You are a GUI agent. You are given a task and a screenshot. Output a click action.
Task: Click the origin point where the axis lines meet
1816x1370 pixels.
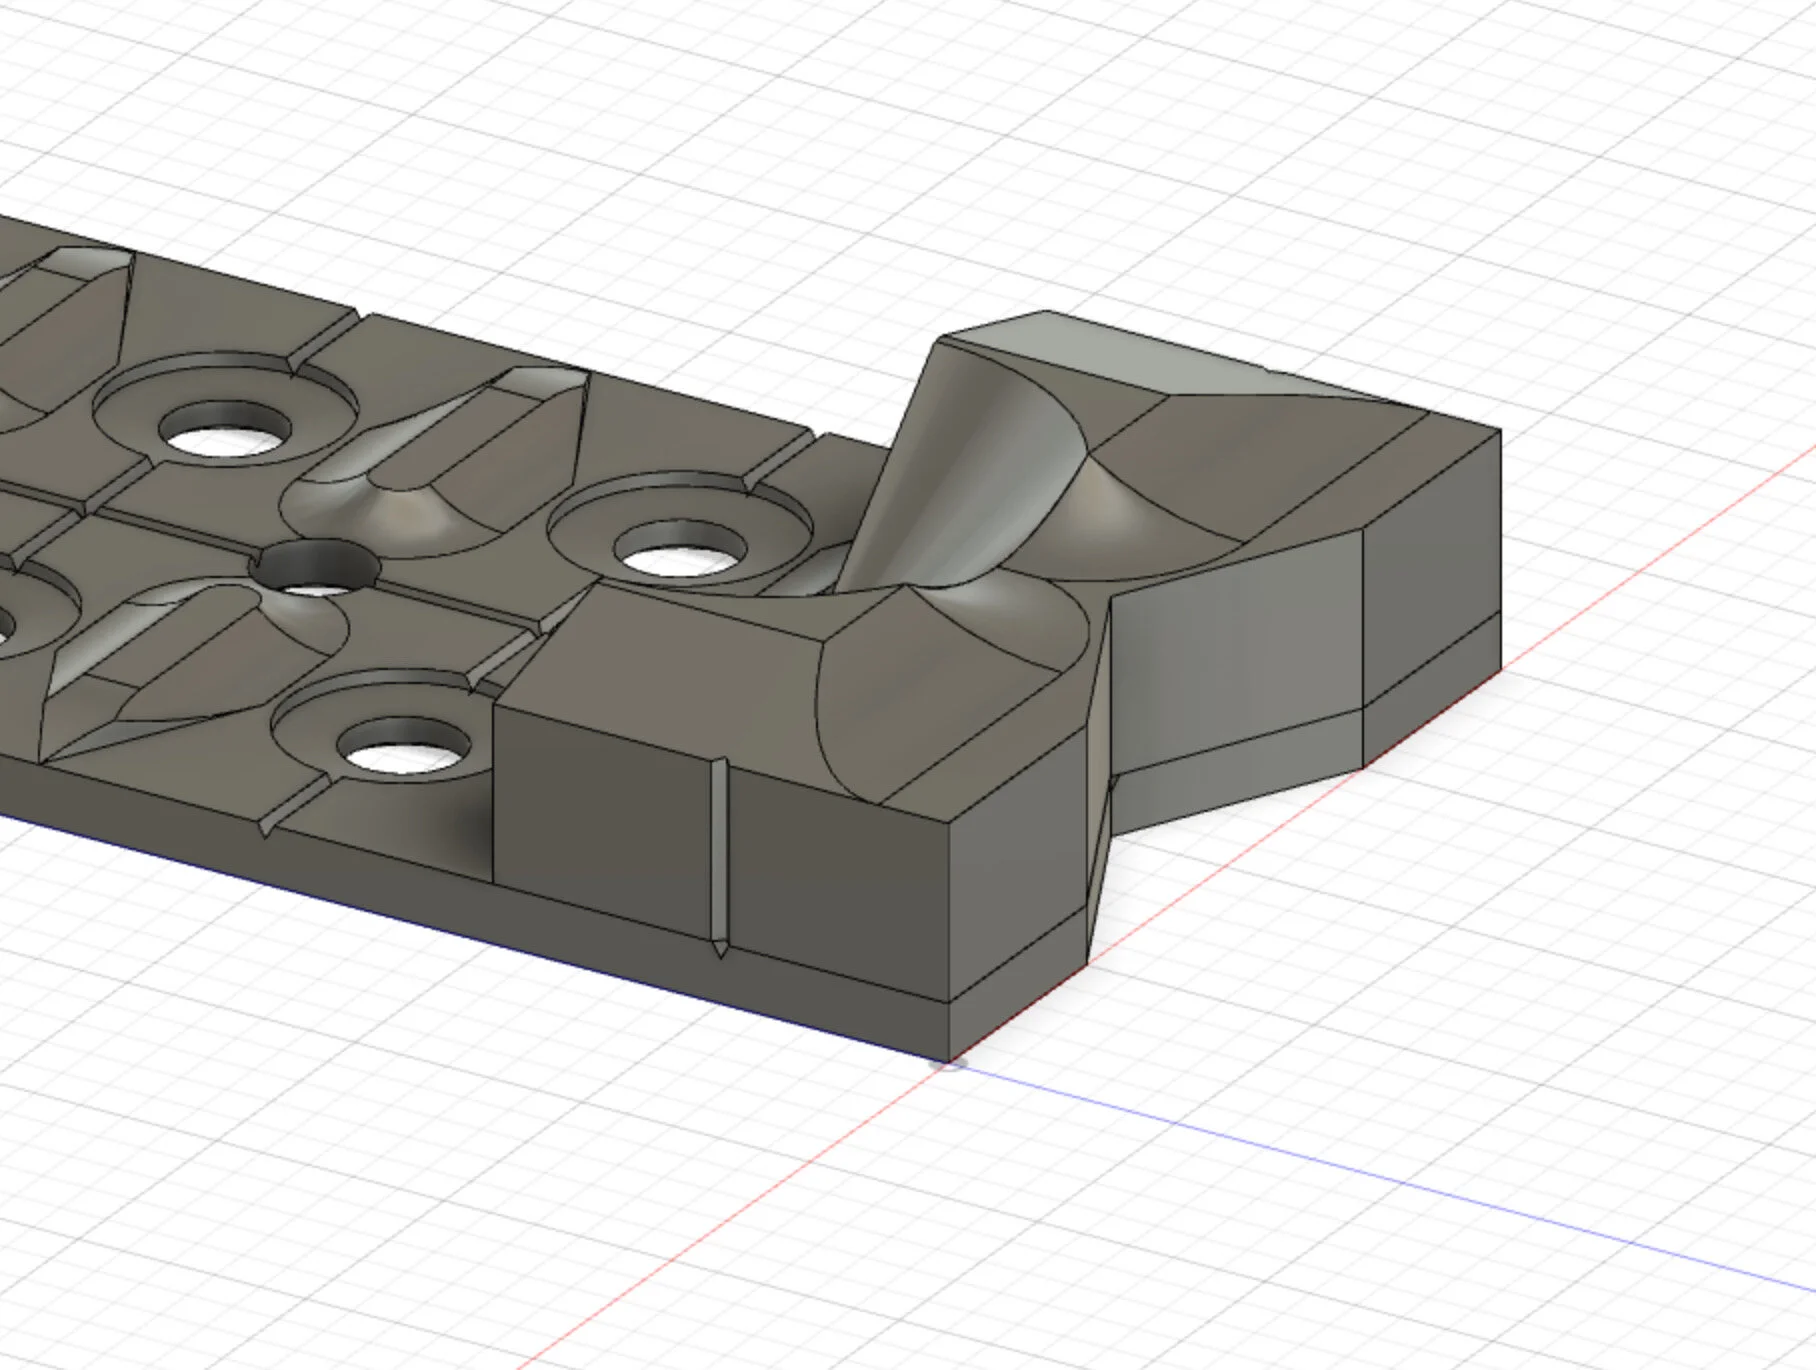[x=948, y=1062]
